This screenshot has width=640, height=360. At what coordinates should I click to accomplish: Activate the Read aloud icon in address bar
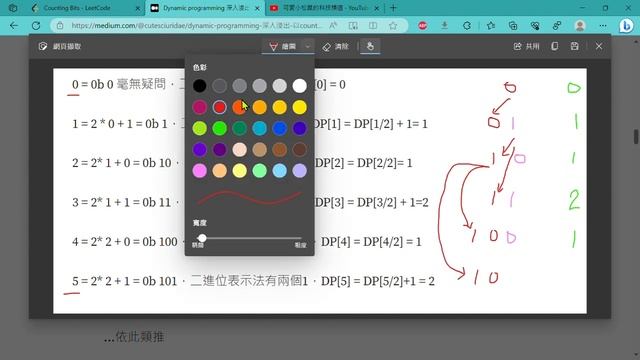tap(333, 25)
